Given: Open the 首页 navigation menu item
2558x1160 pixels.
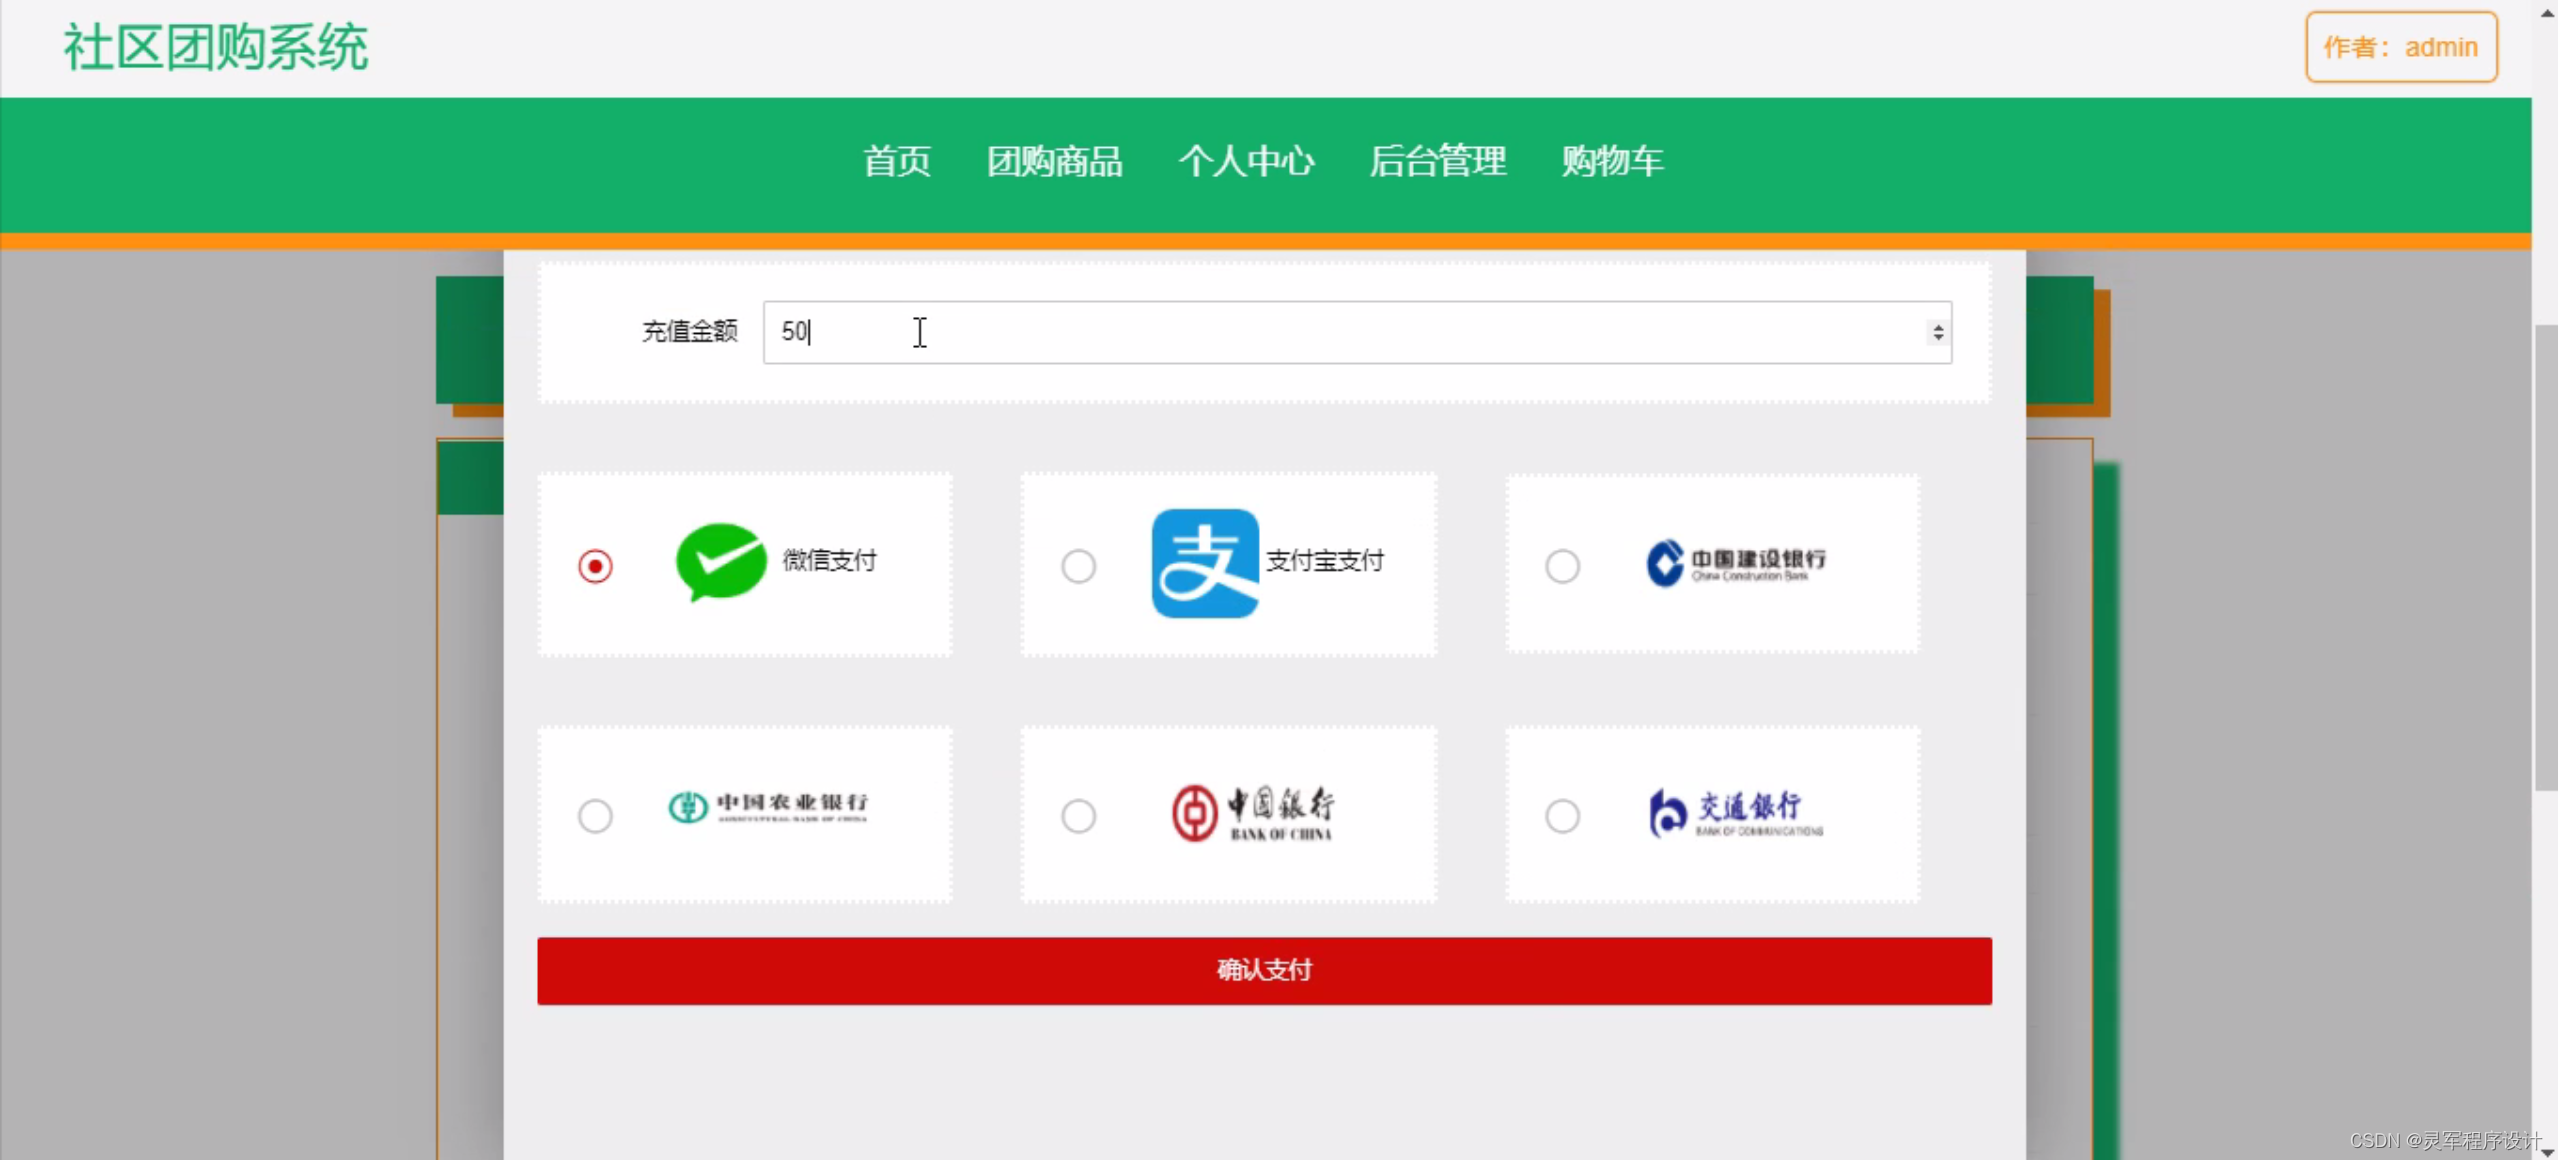Looking at the screenshot, I should pyautogui.click(x=897, y=161).
